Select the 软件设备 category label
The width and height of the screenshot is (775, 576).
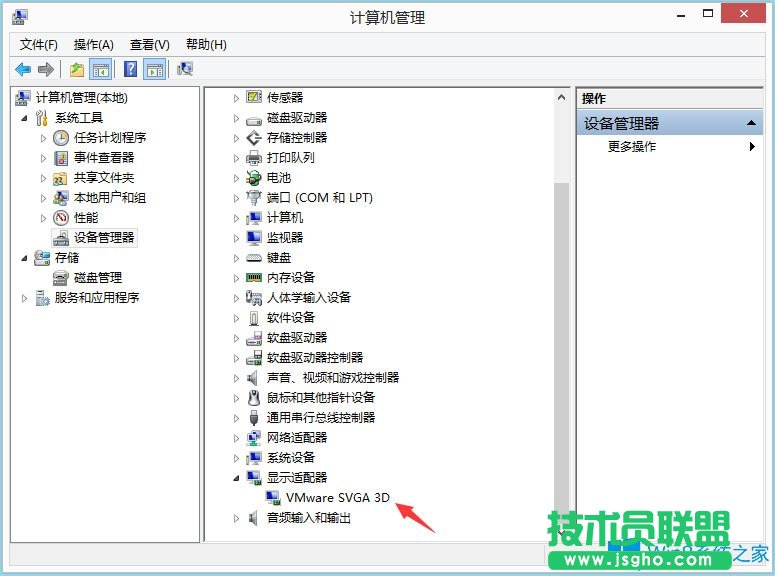pyautogui.click(x=291, y=318)
